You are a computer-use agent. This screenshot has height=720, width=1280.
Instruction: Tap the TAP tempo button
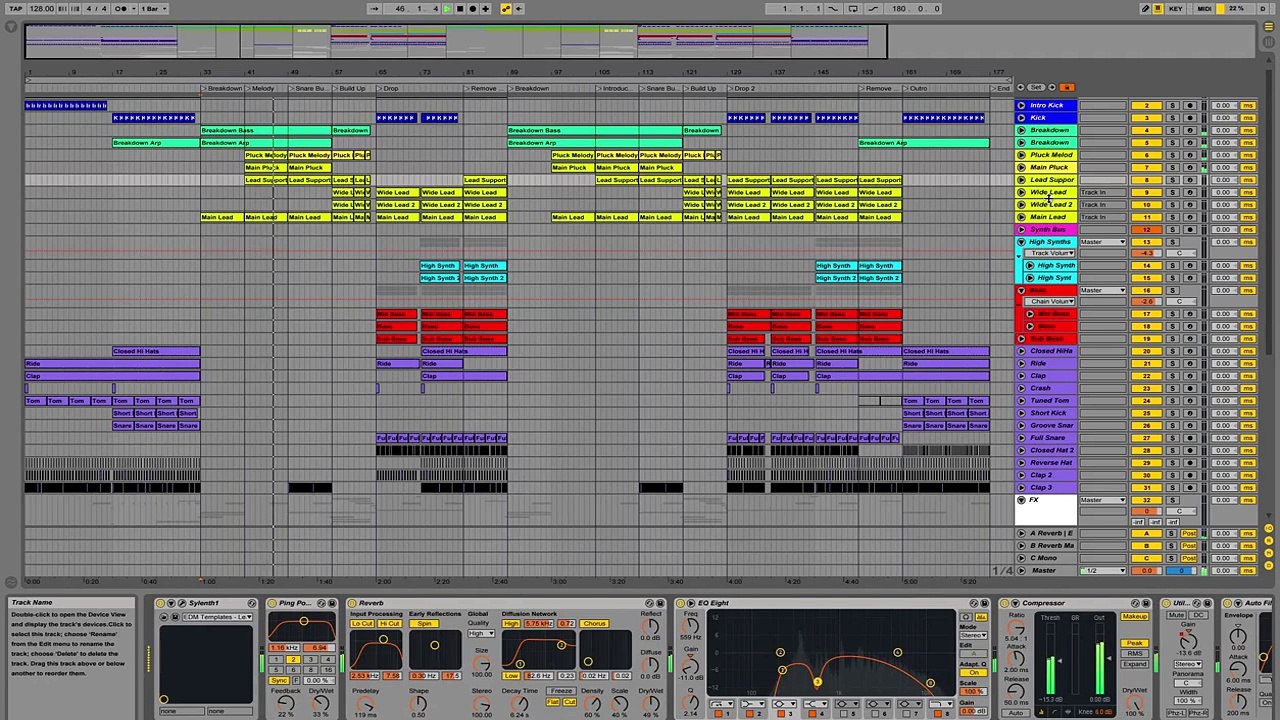click(15, 8)
